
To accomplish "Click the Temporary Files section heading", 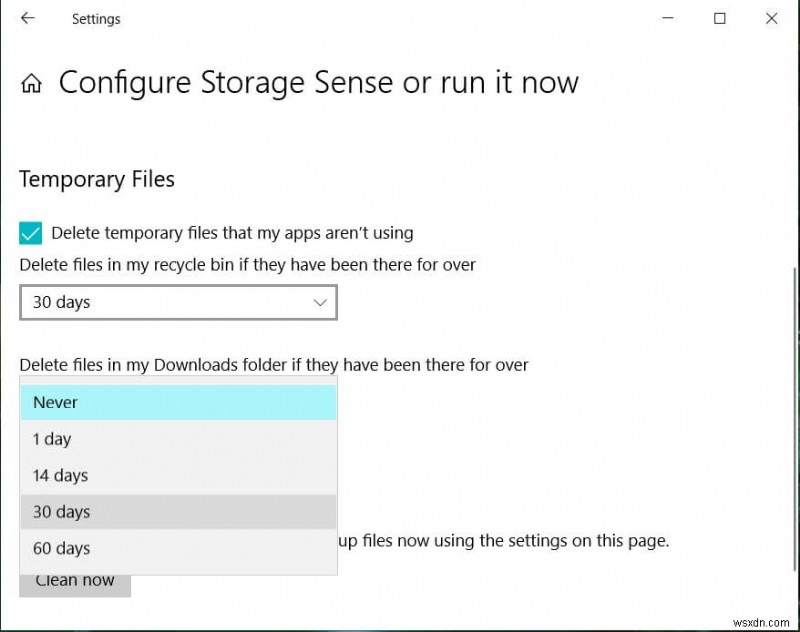I will click(97, 180).
